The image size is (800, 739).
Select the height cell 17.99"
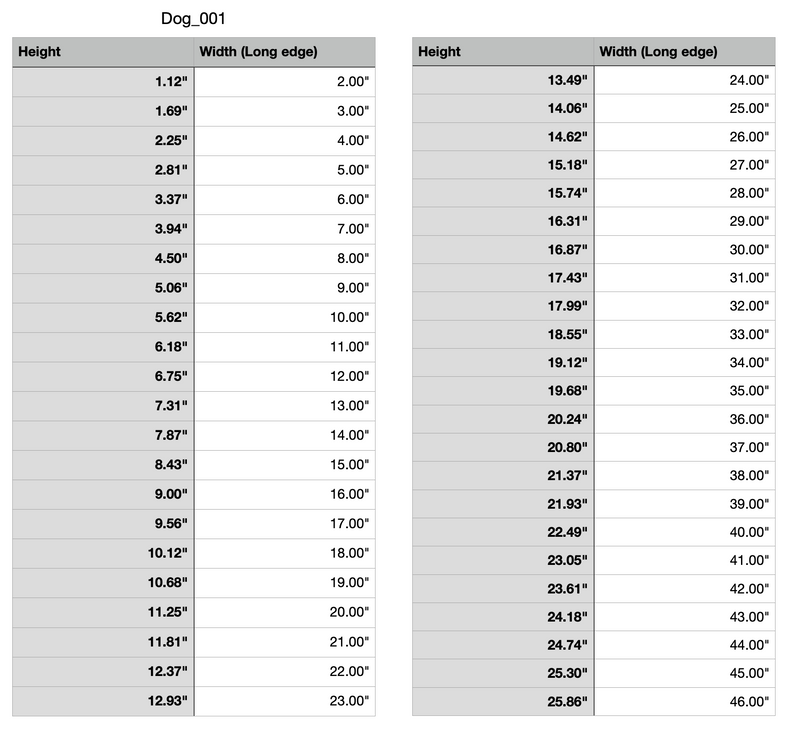pyautogui.click(x=503, y=306)
